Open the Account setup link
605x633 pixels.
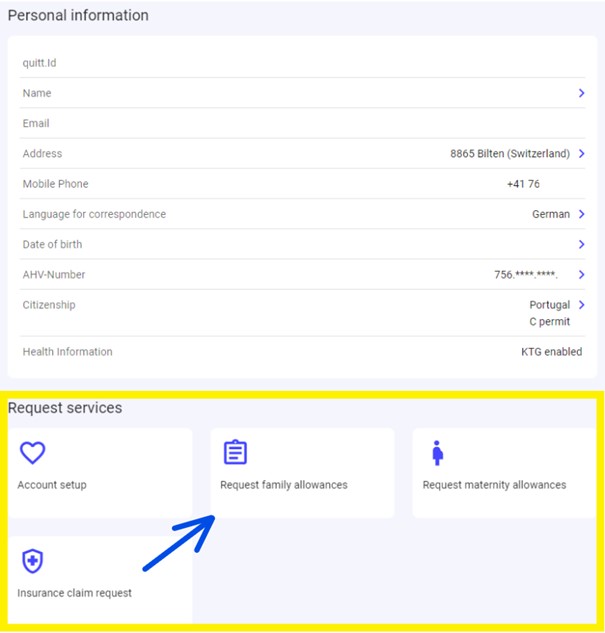point(52,485)
